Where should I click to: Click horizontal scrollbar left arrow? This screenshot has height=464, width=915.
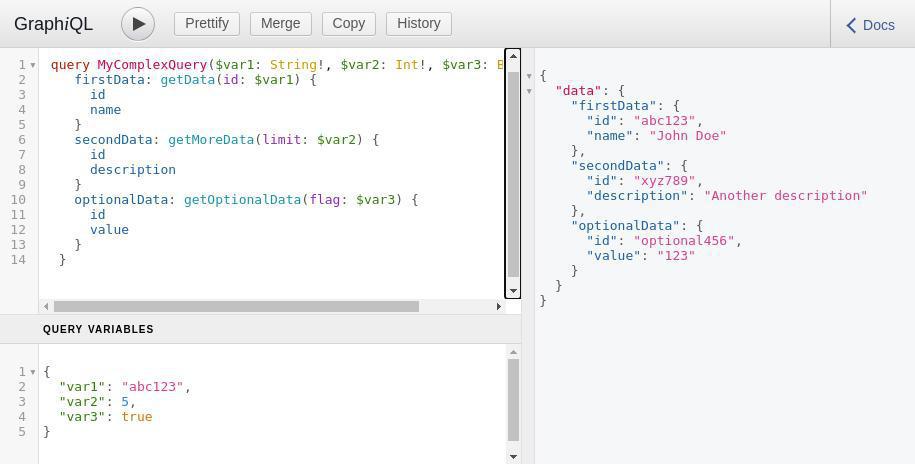click(x=46, y=306)
